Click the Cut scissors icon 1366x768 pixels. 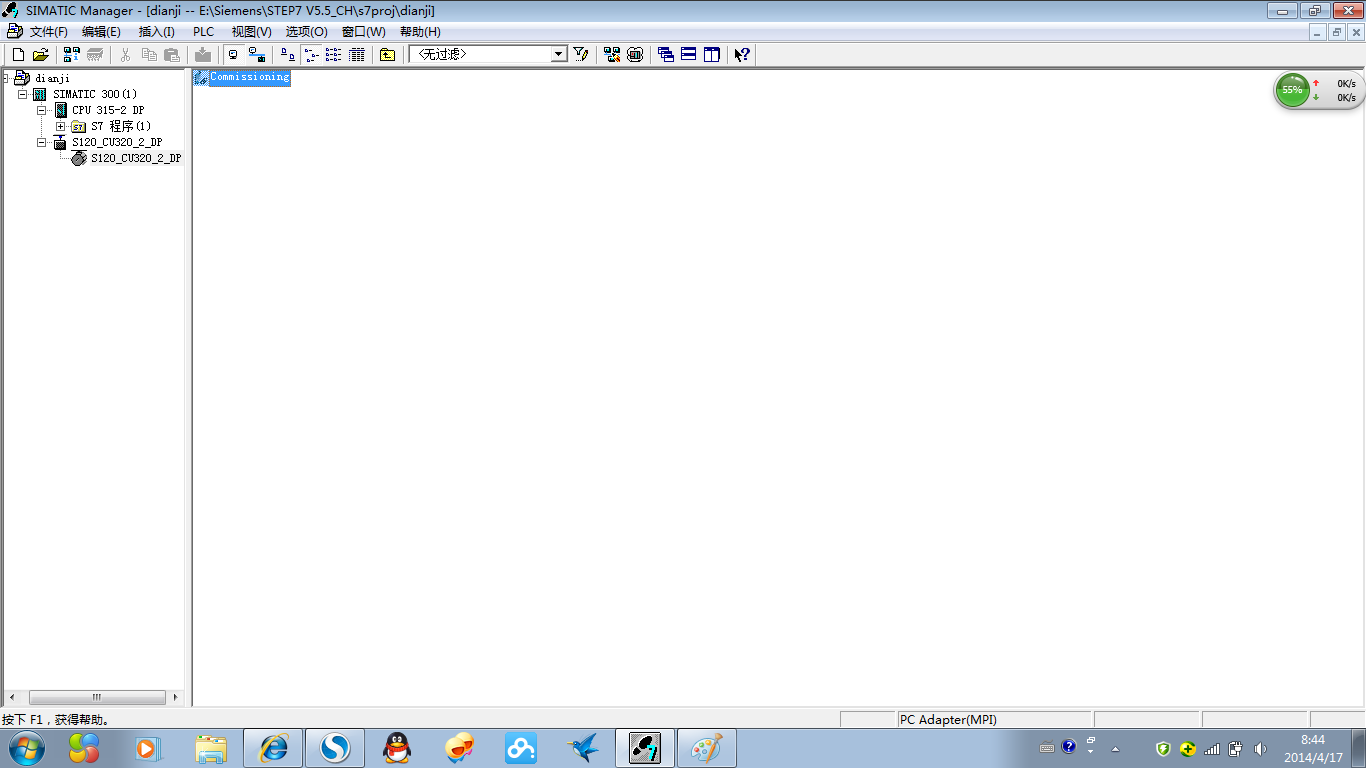coord(126,55)
